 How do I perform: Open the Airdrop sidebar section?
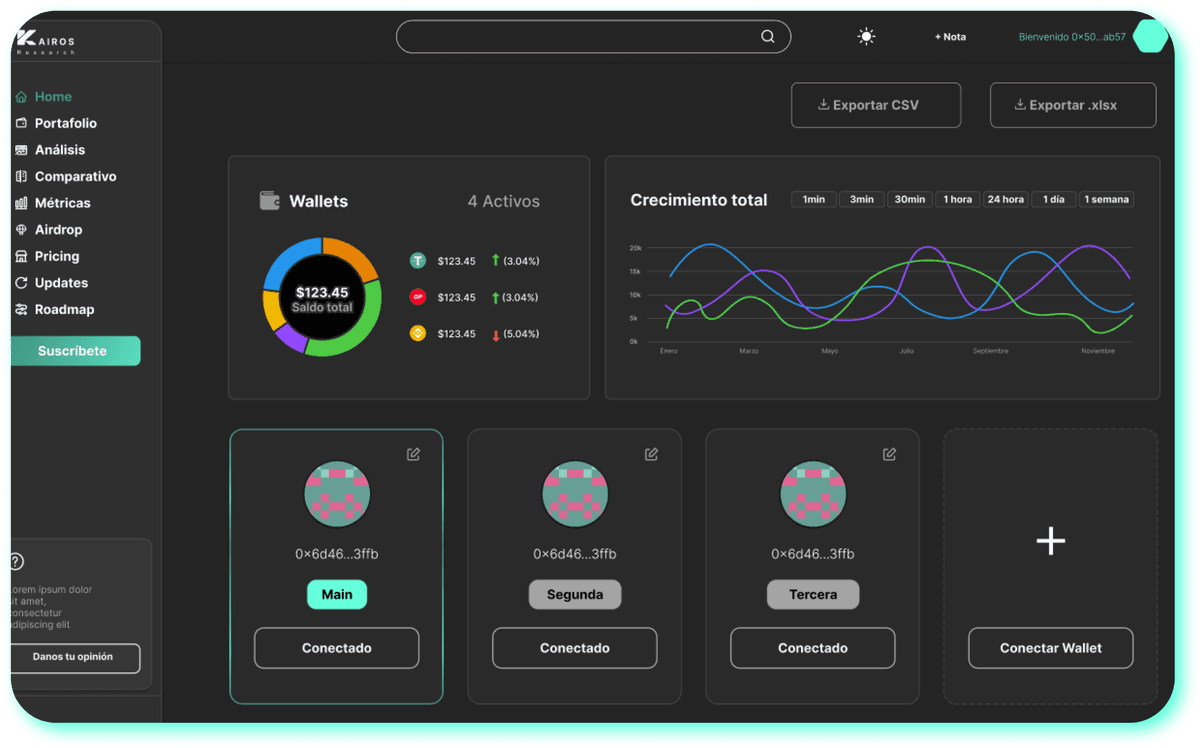(58, 230)
